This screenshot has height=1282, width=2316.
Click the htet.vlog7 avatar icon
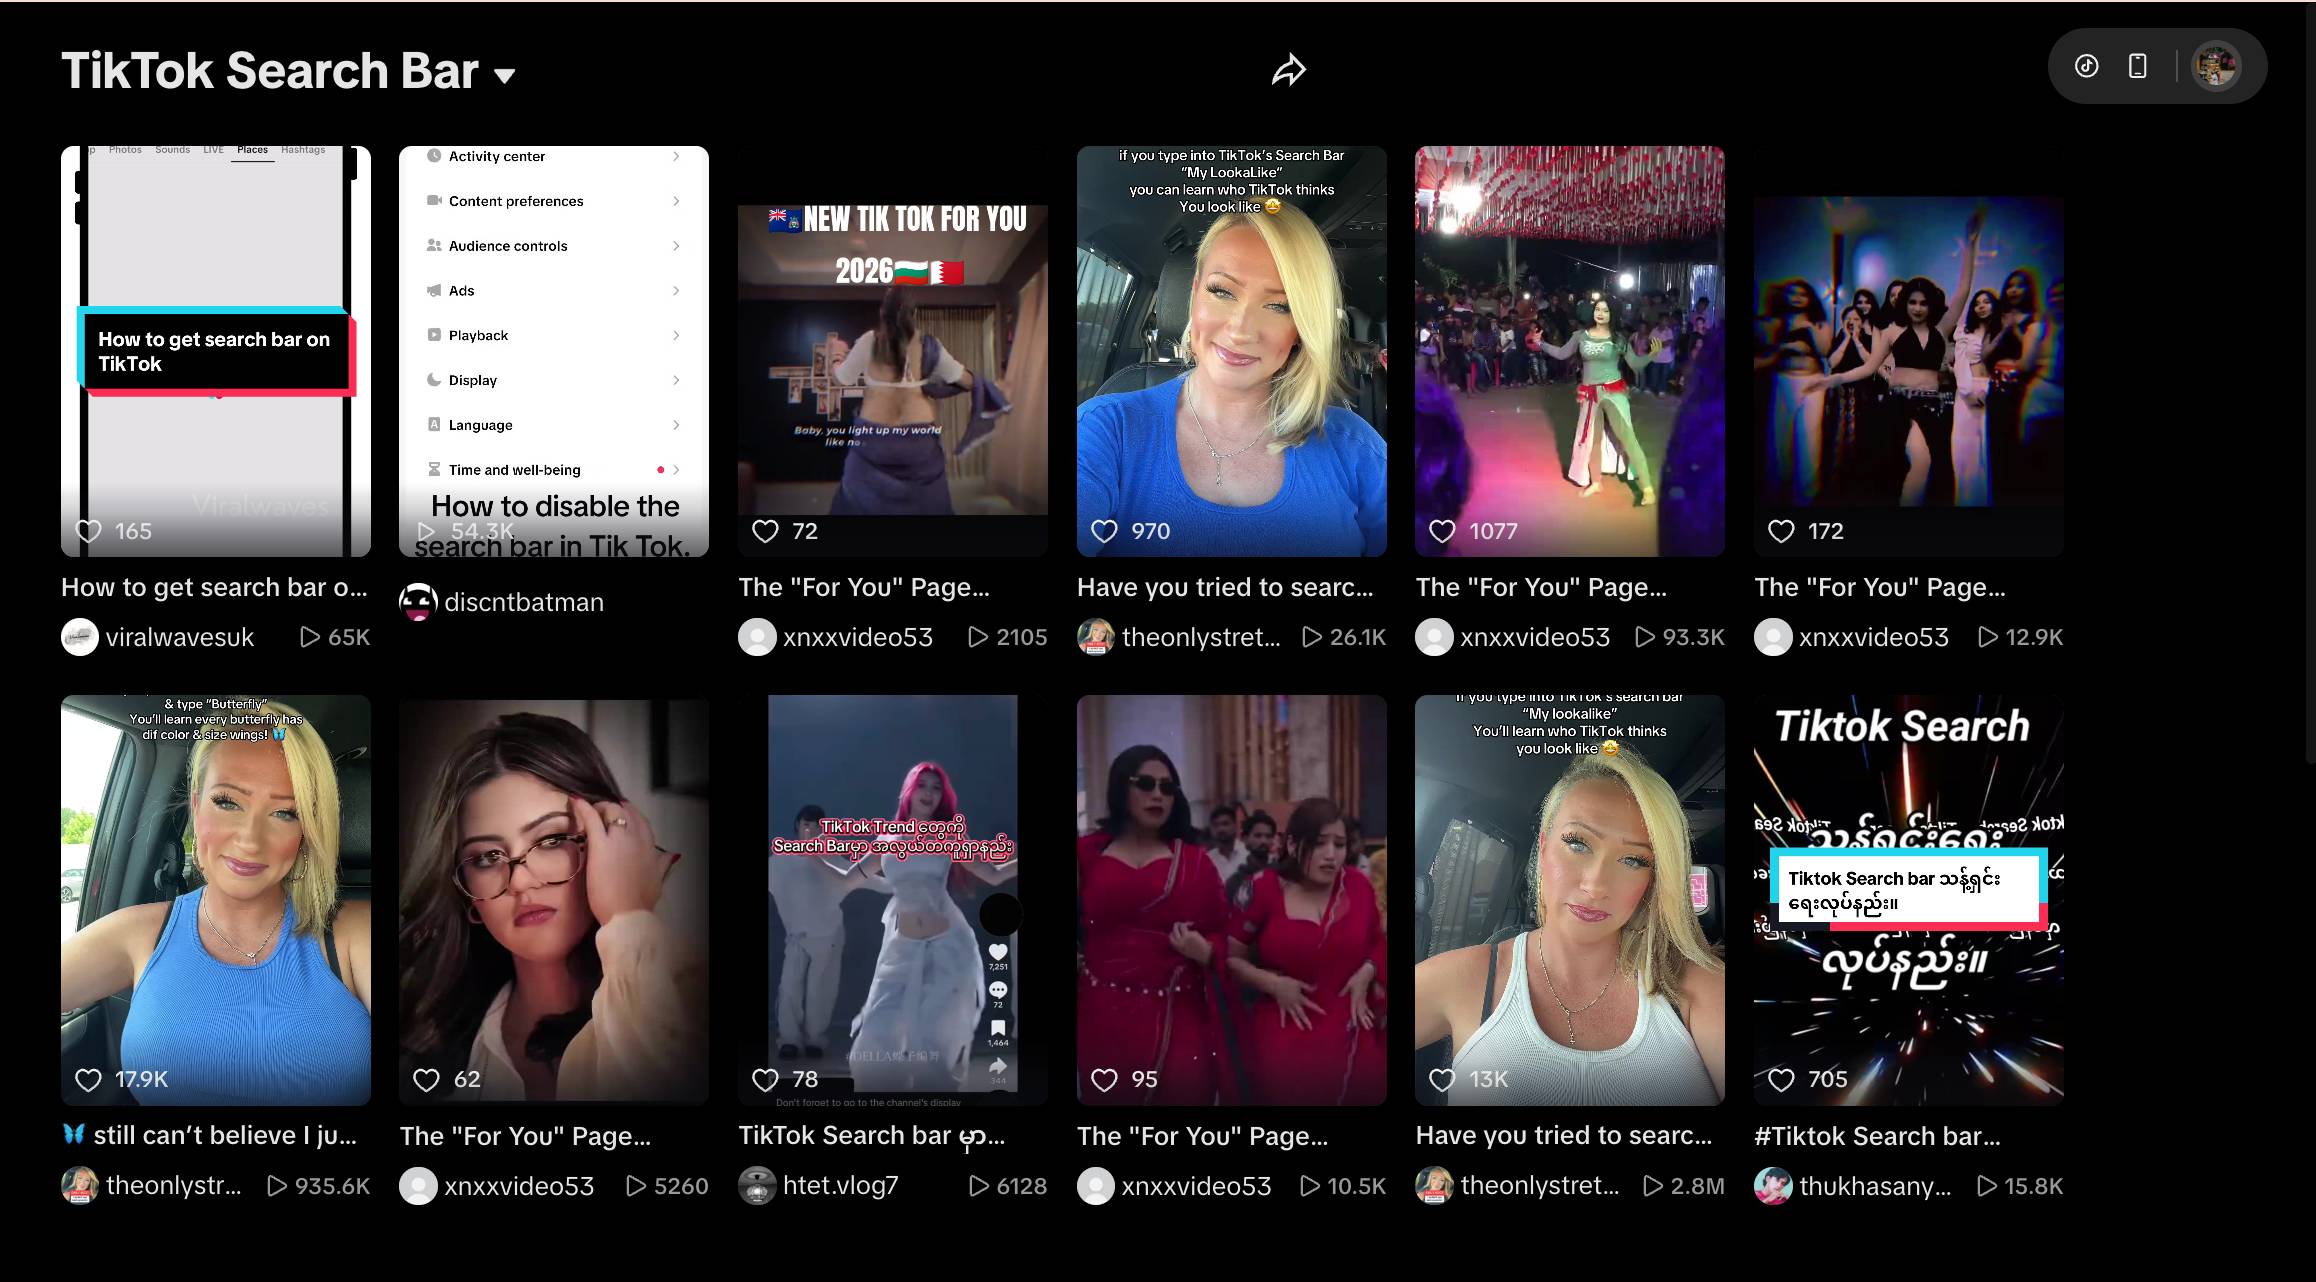coord(757,1186)
